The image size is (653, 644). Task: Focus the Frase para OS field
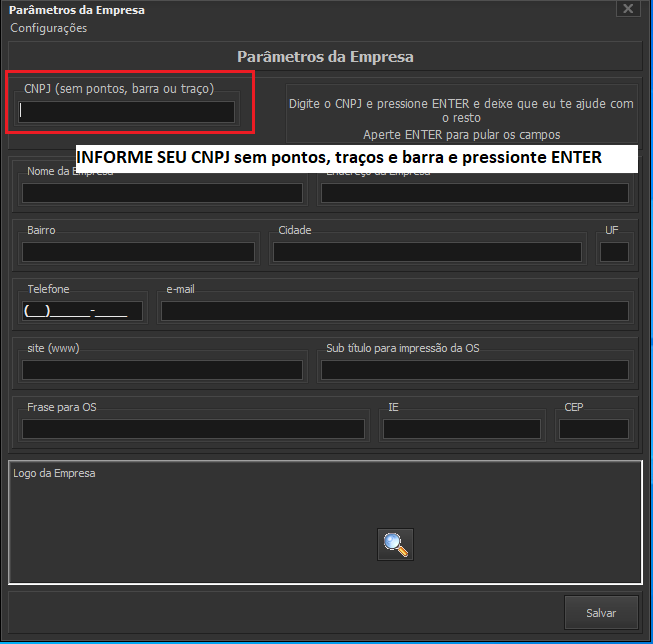pos(194,429)
